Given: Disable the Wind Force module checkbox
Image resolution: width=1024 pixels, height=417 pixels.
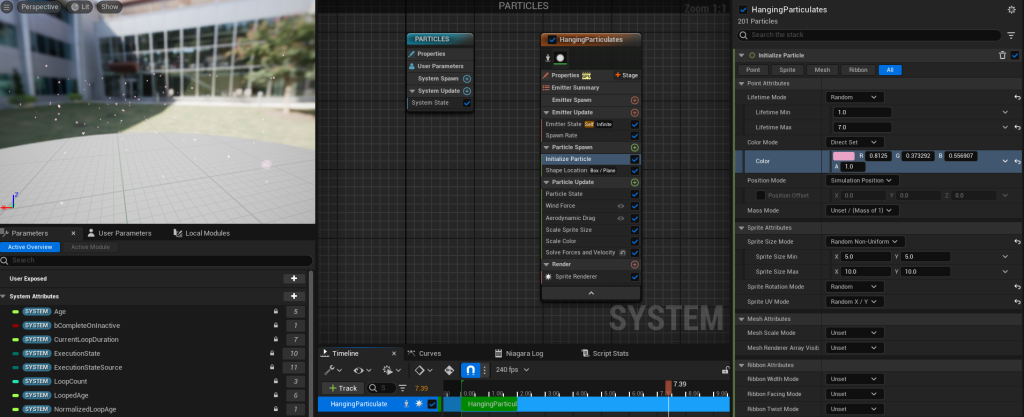Looking at the screenshot, I should click(x=634, y=206).
